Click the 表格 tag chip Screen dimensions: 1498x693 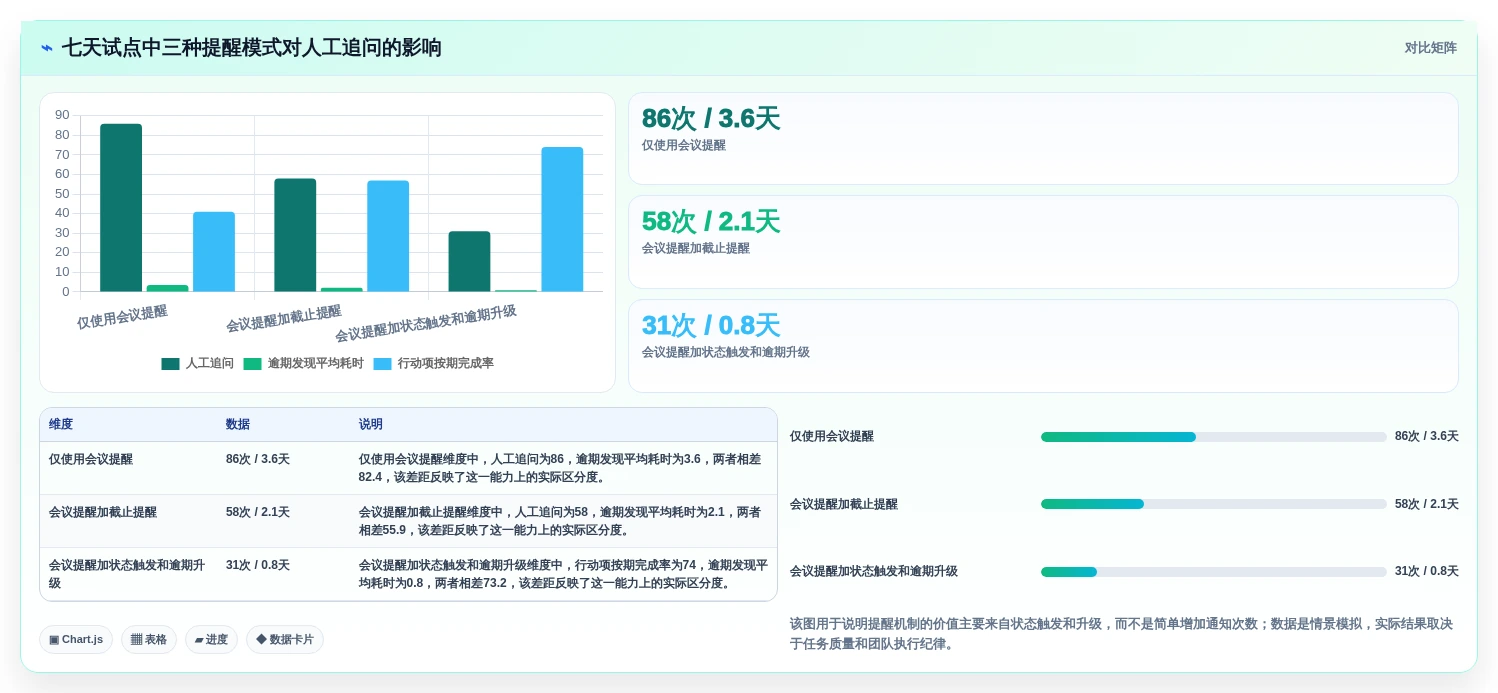149,640
